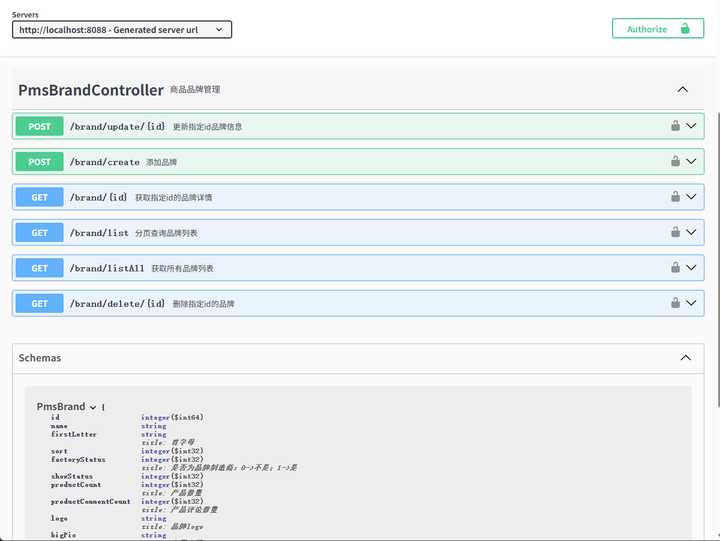The width and height of the screenshot is (720, 541).
Task: Toggle the PmsBrand schema model arrow
Action: (93, 407)
